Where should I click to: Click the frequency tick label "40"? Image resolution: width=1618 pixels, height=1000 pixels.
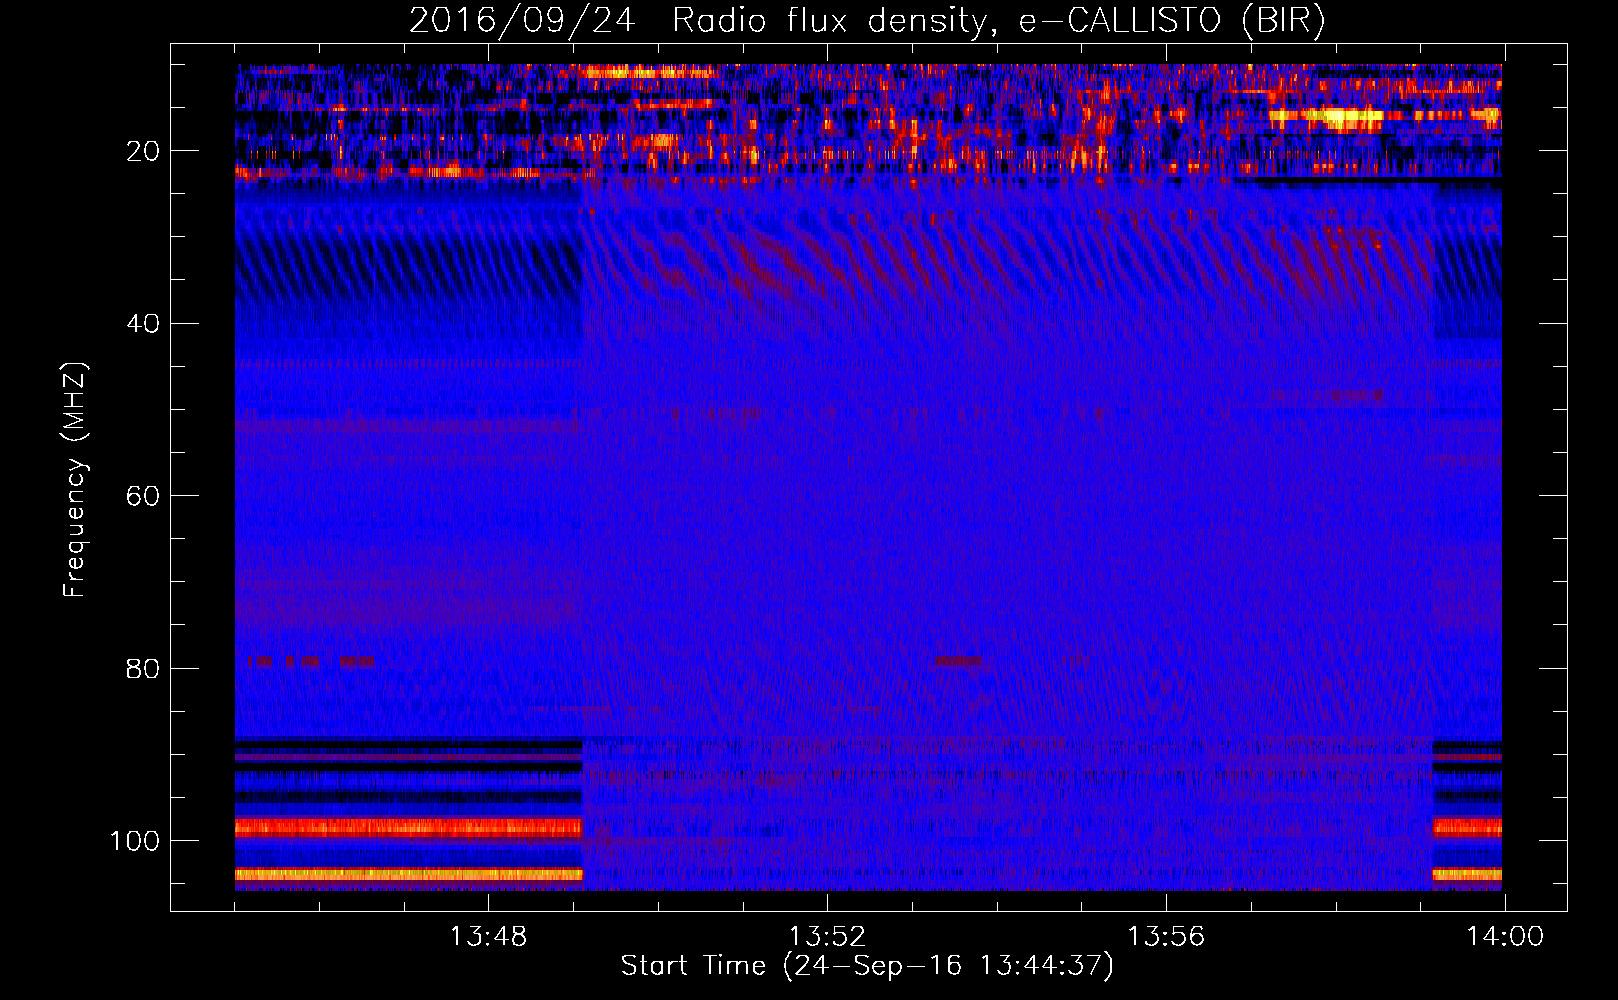point(143,324)
